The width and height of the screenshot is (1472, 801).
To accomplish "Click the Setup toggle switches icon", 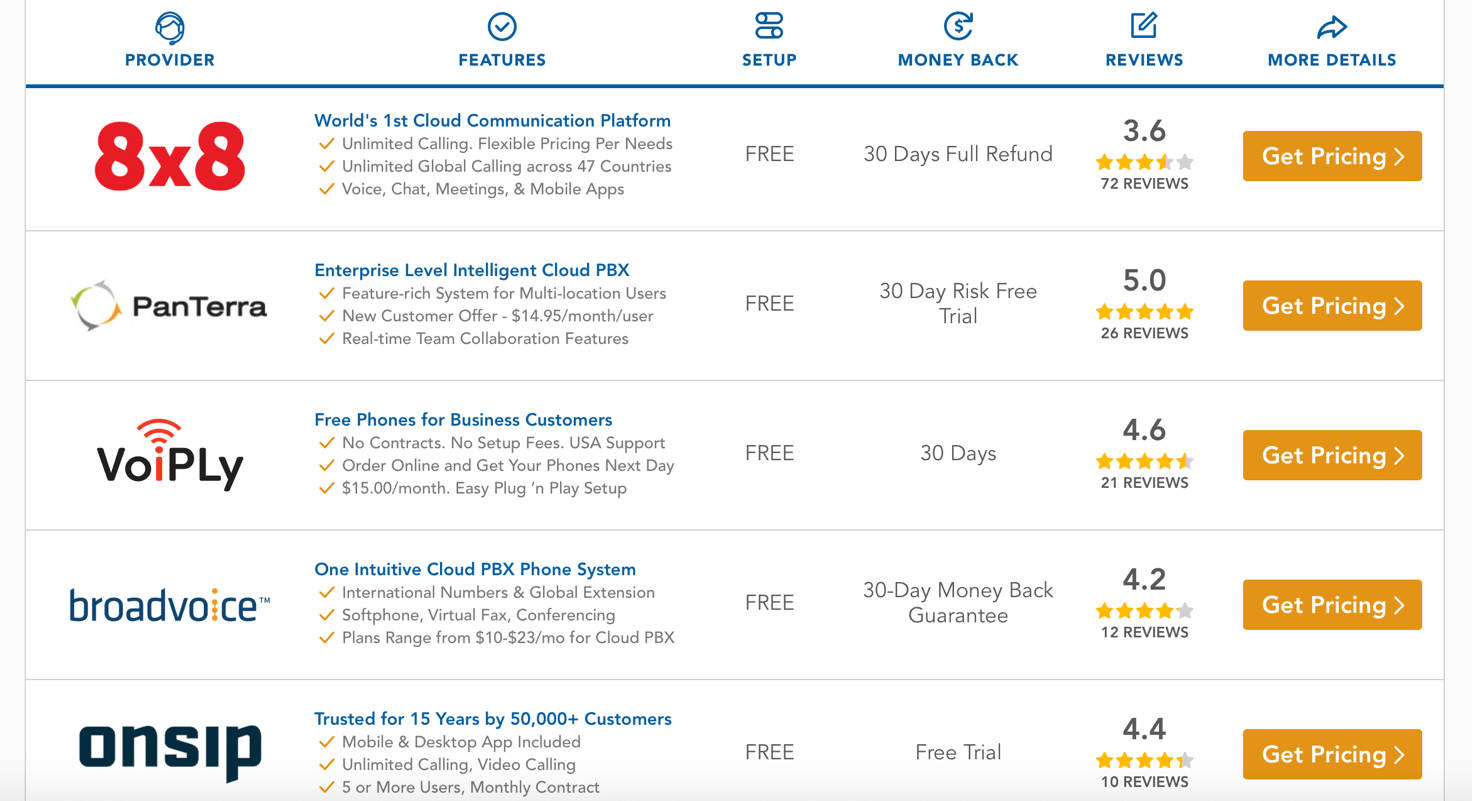I will click(769, 26).
